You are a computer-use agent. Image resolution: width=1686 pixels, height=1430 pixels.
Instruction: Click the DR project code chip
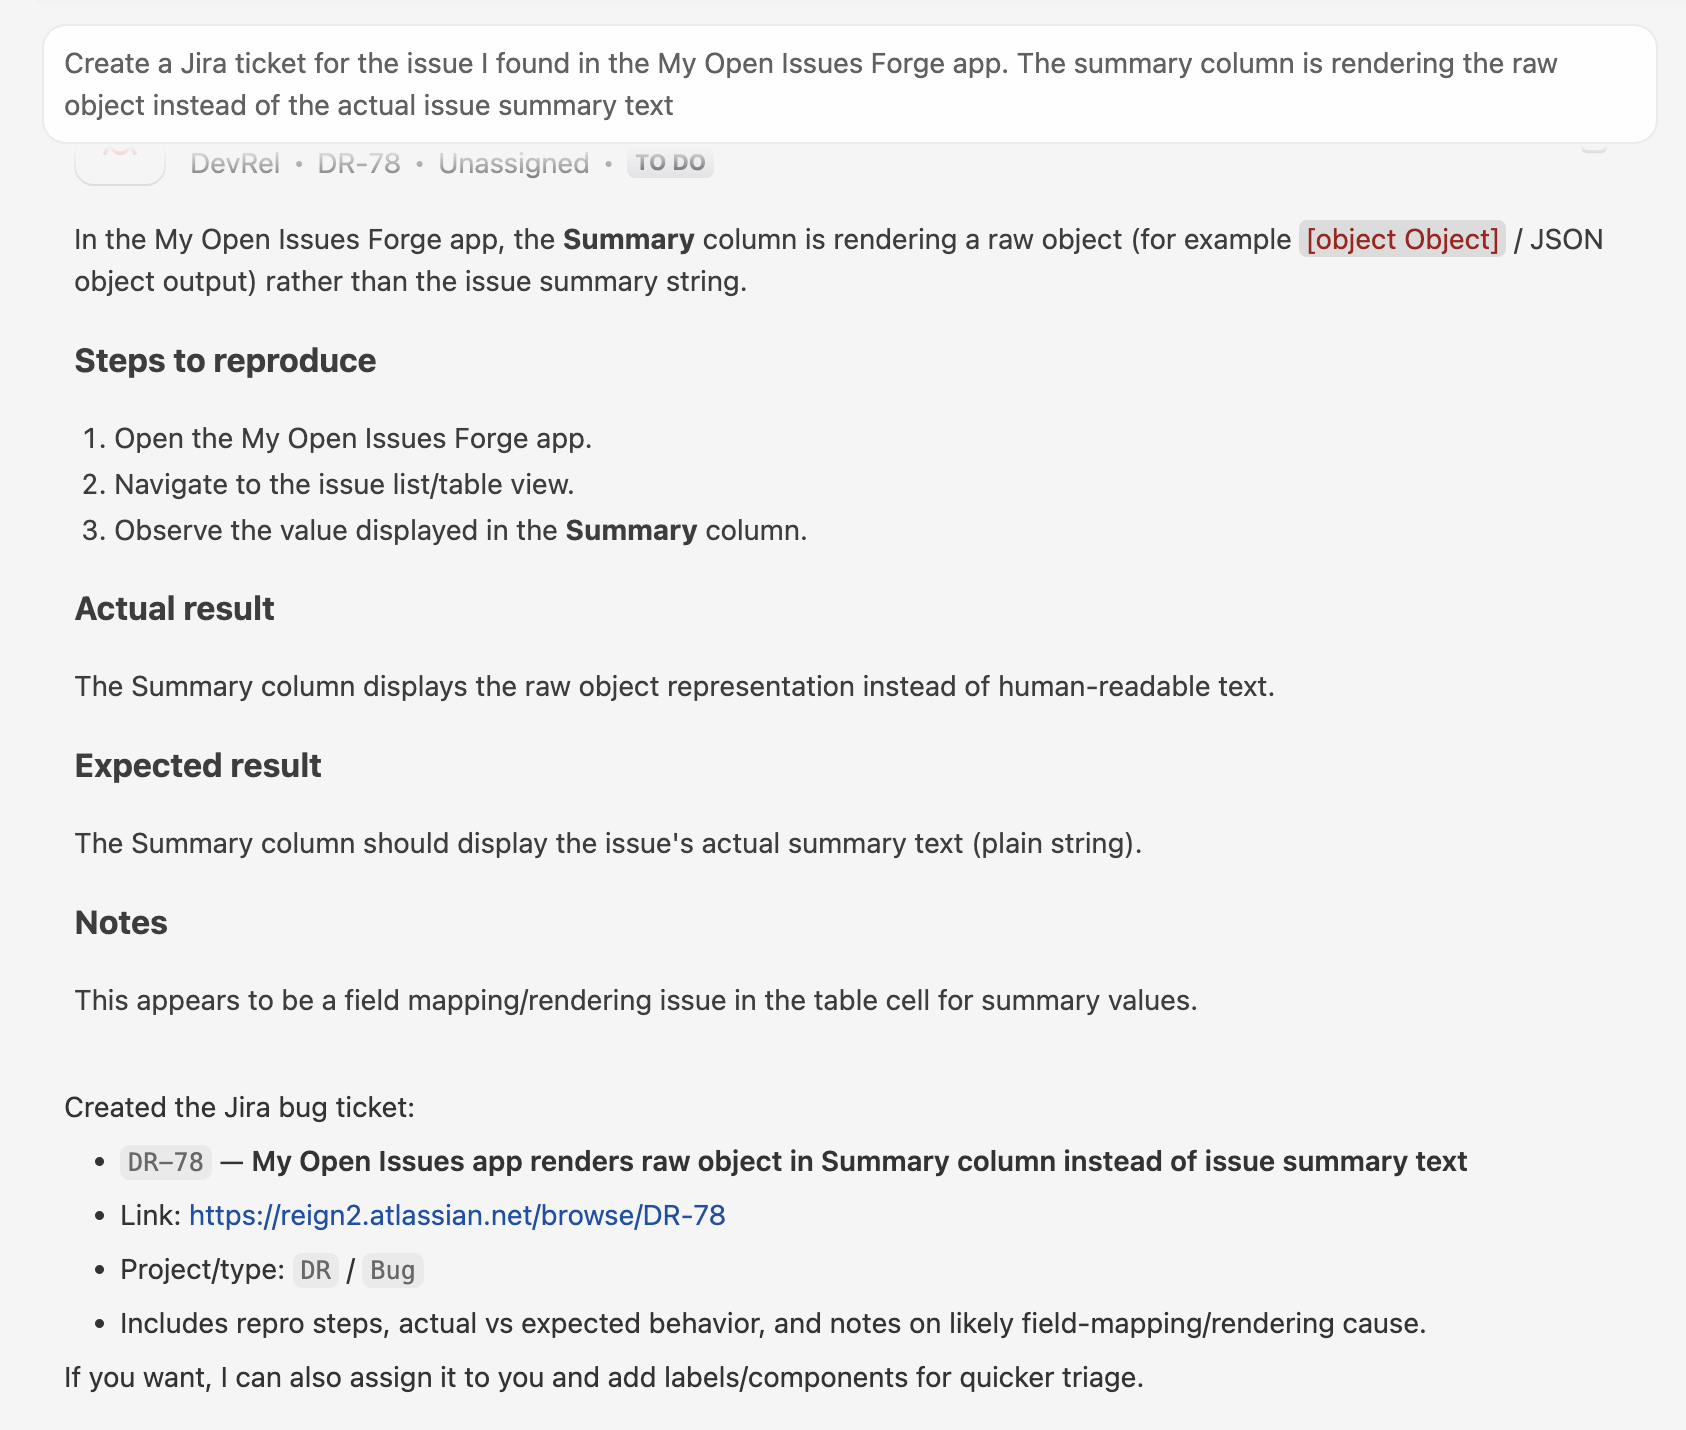point(316,1270)
